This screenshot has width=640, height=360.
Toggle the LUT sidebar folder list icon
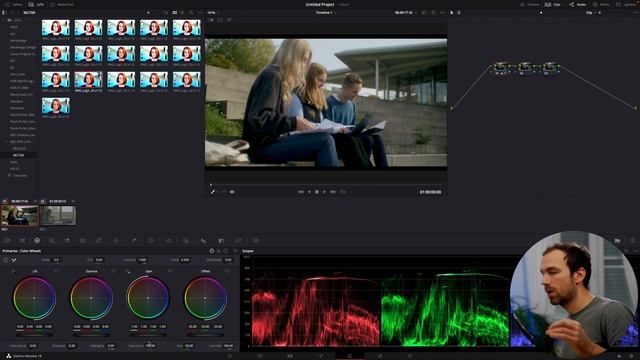[4, 13]
